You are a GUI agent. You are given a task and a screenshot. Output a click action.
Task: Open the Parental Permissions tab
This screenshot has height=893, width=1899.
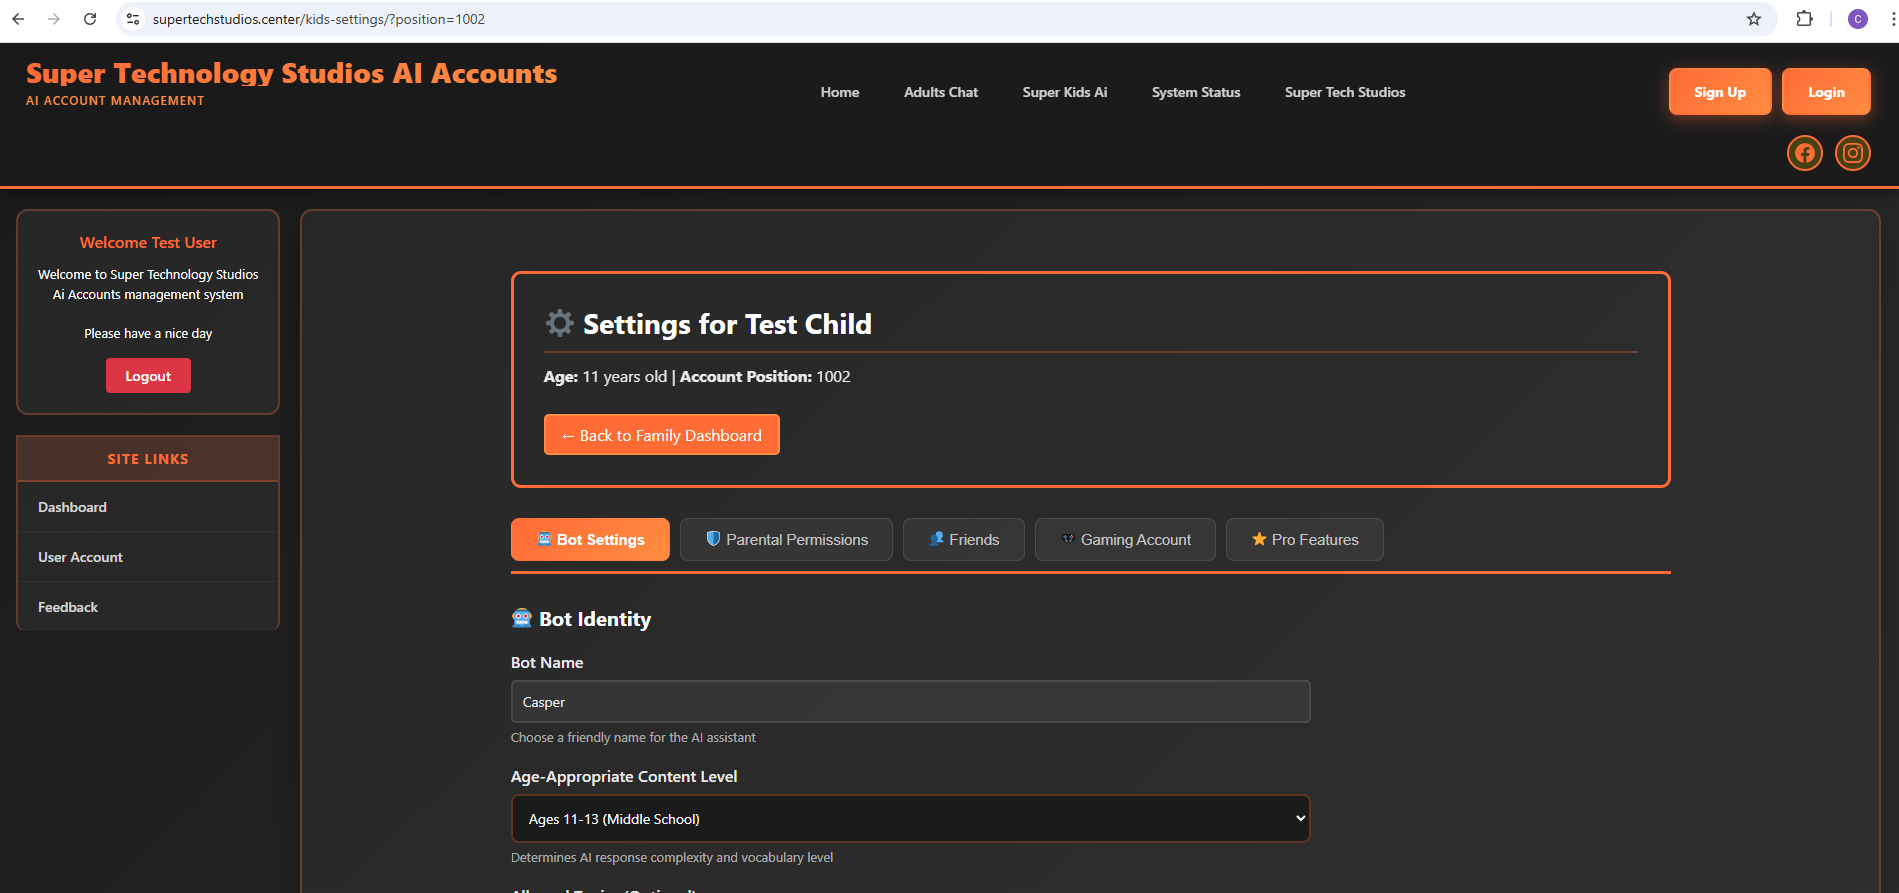tap(786, 540)
